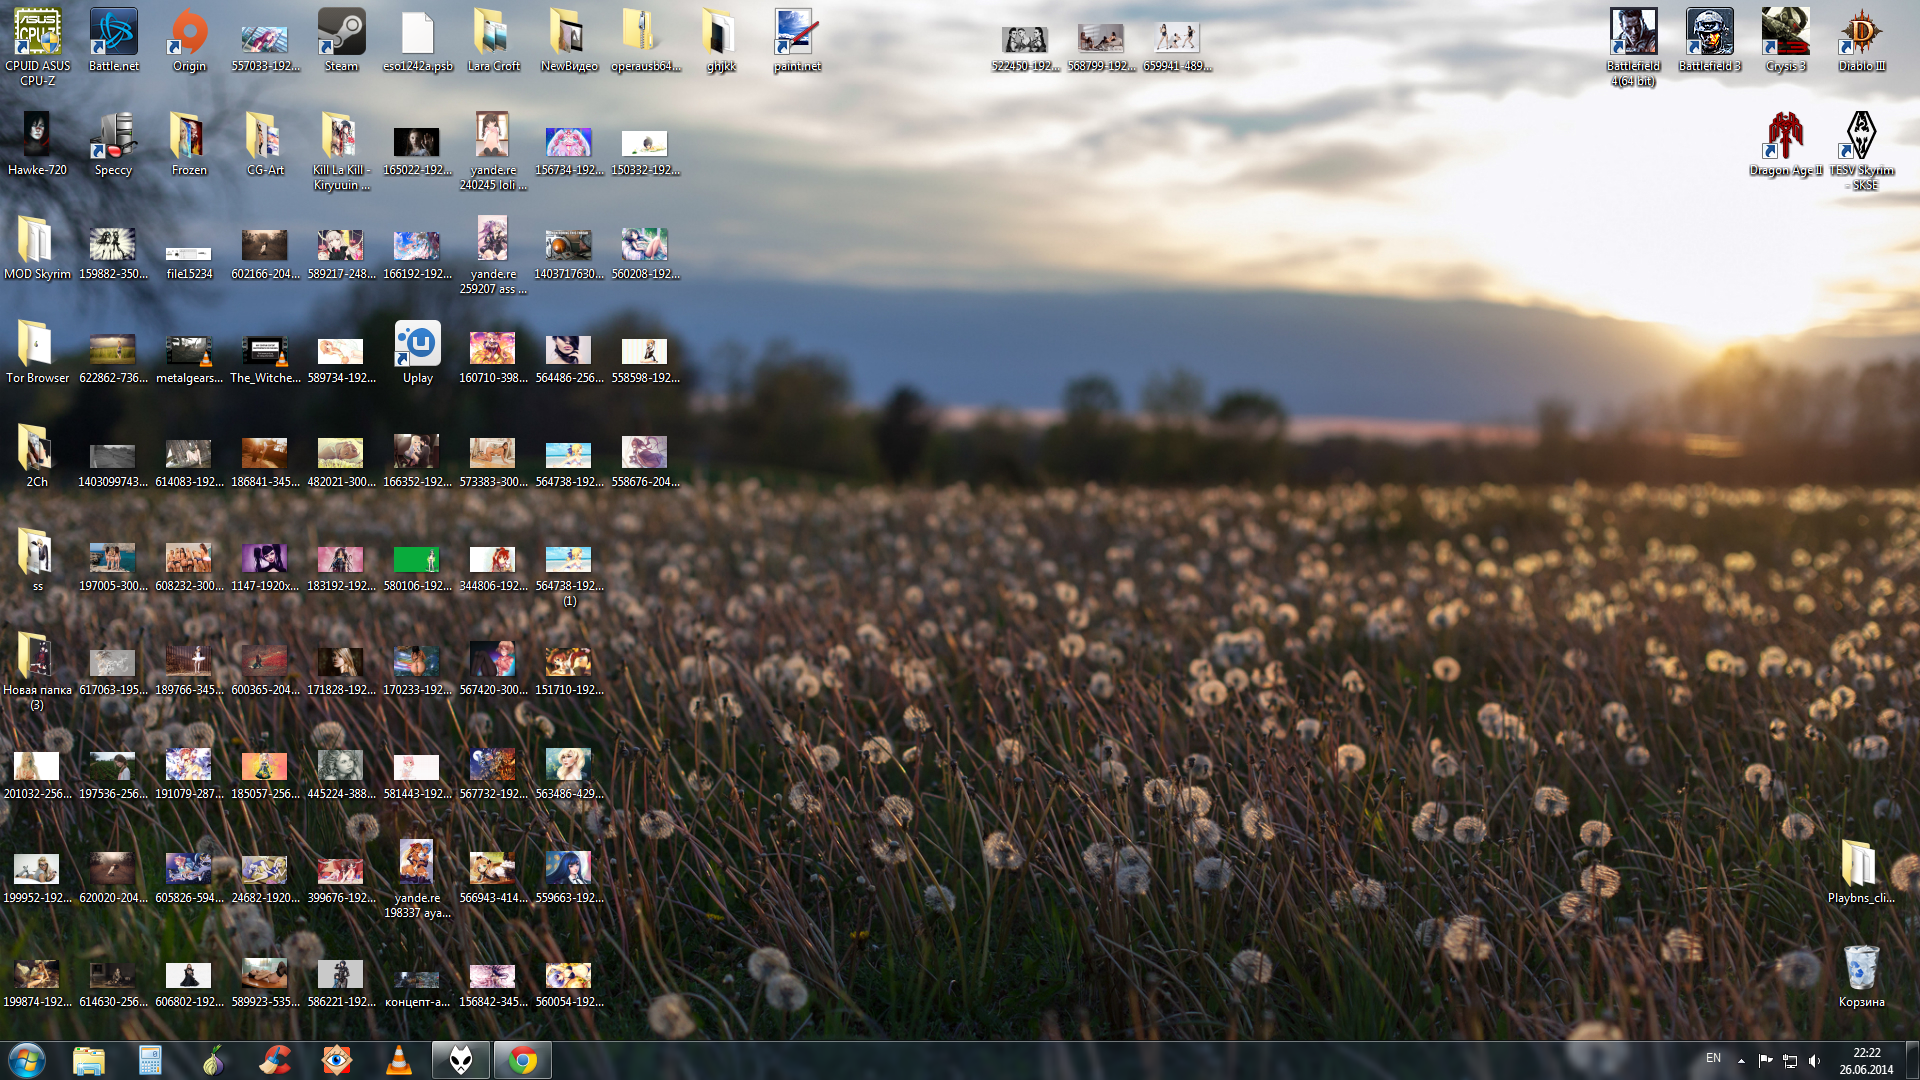Select the 564738-192 image thumbnail

point(569,455)
